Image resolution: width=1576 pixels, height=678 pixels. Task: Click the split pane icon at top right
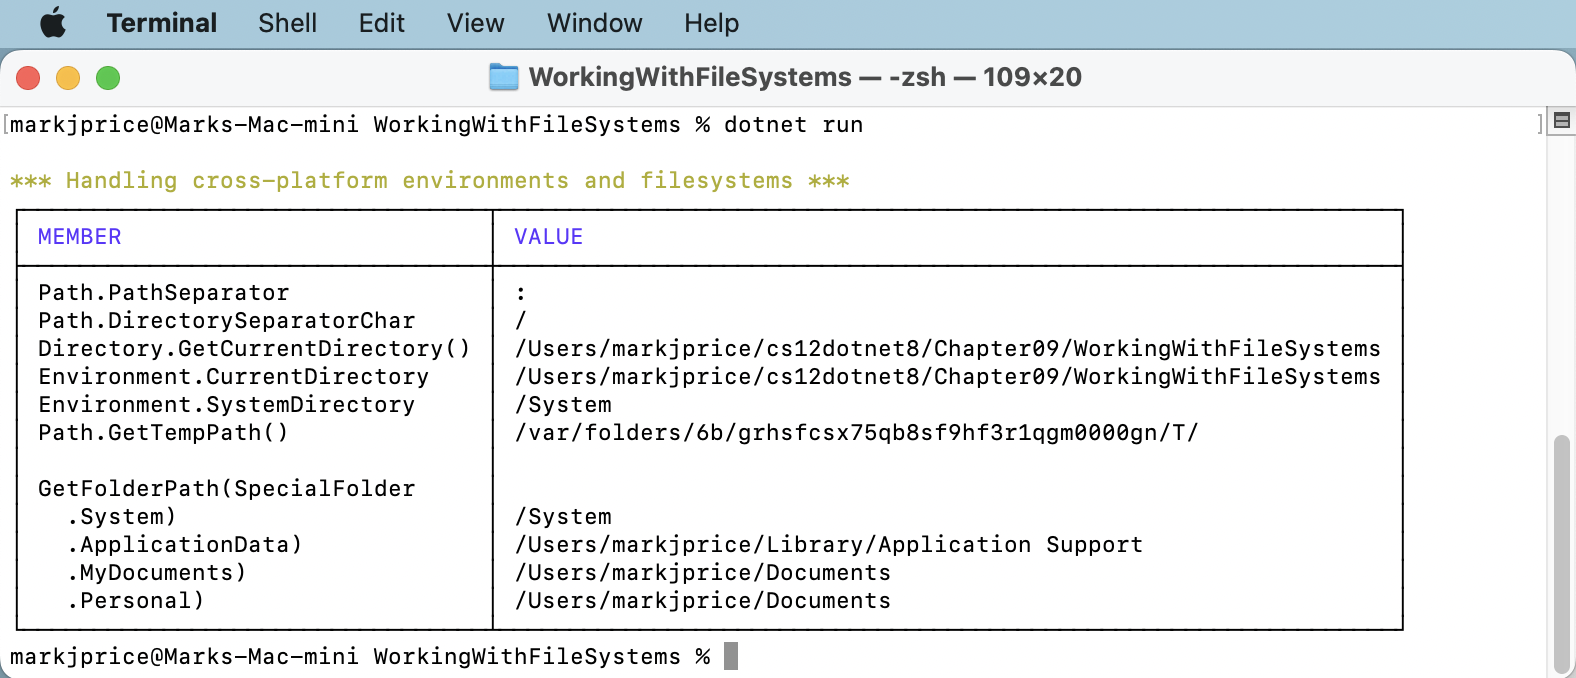point(1562,121)
